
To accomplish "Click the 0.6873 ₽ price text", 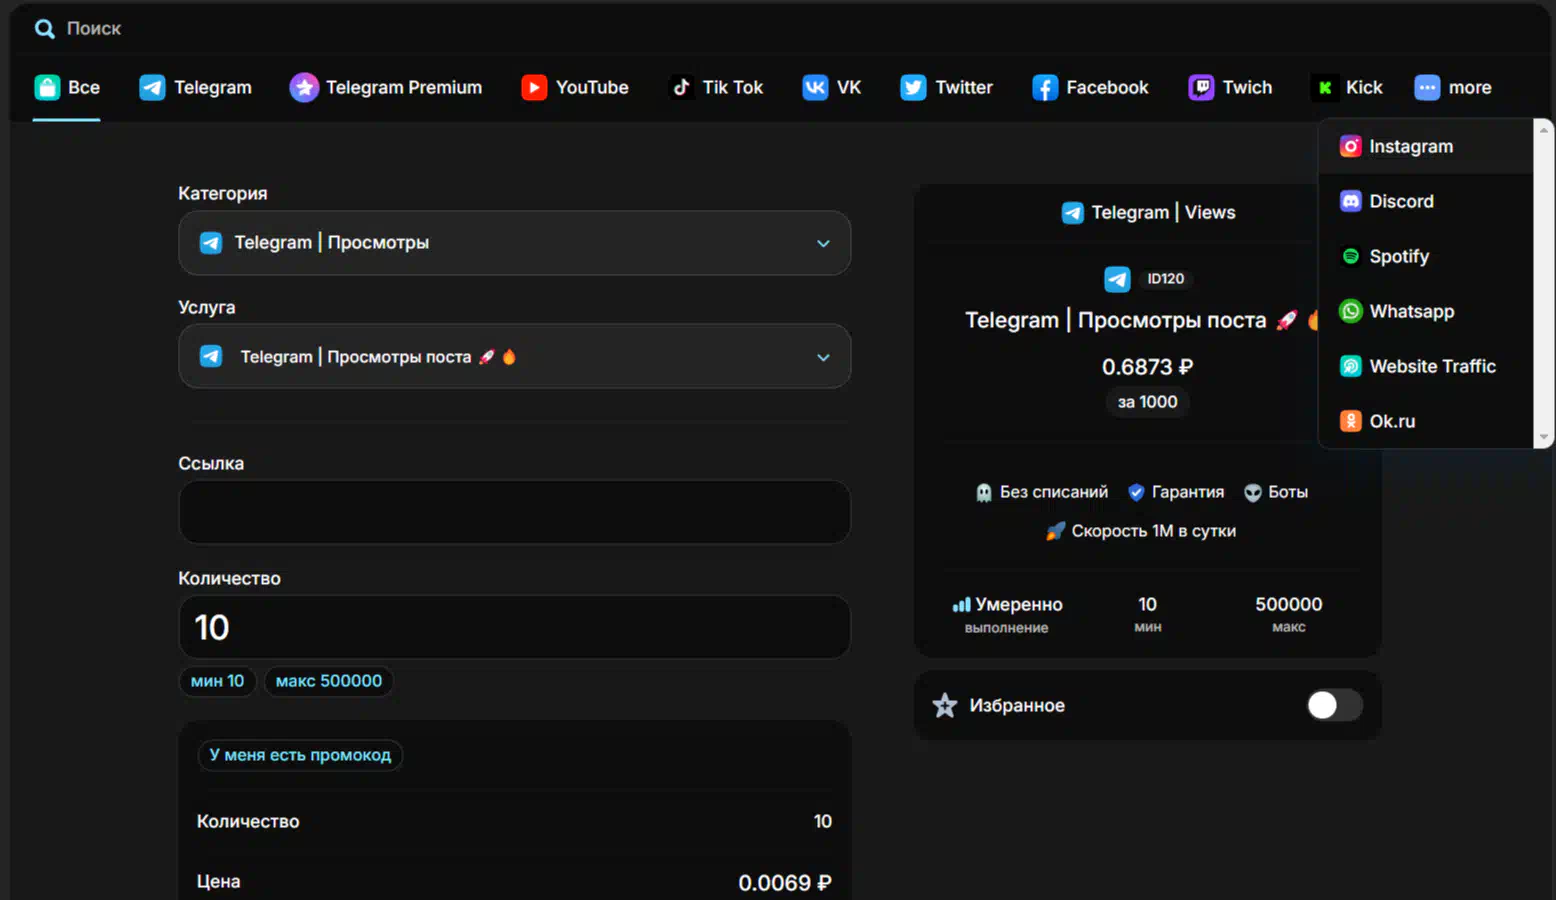I will pyautogui.click(x=1147, y=367).
